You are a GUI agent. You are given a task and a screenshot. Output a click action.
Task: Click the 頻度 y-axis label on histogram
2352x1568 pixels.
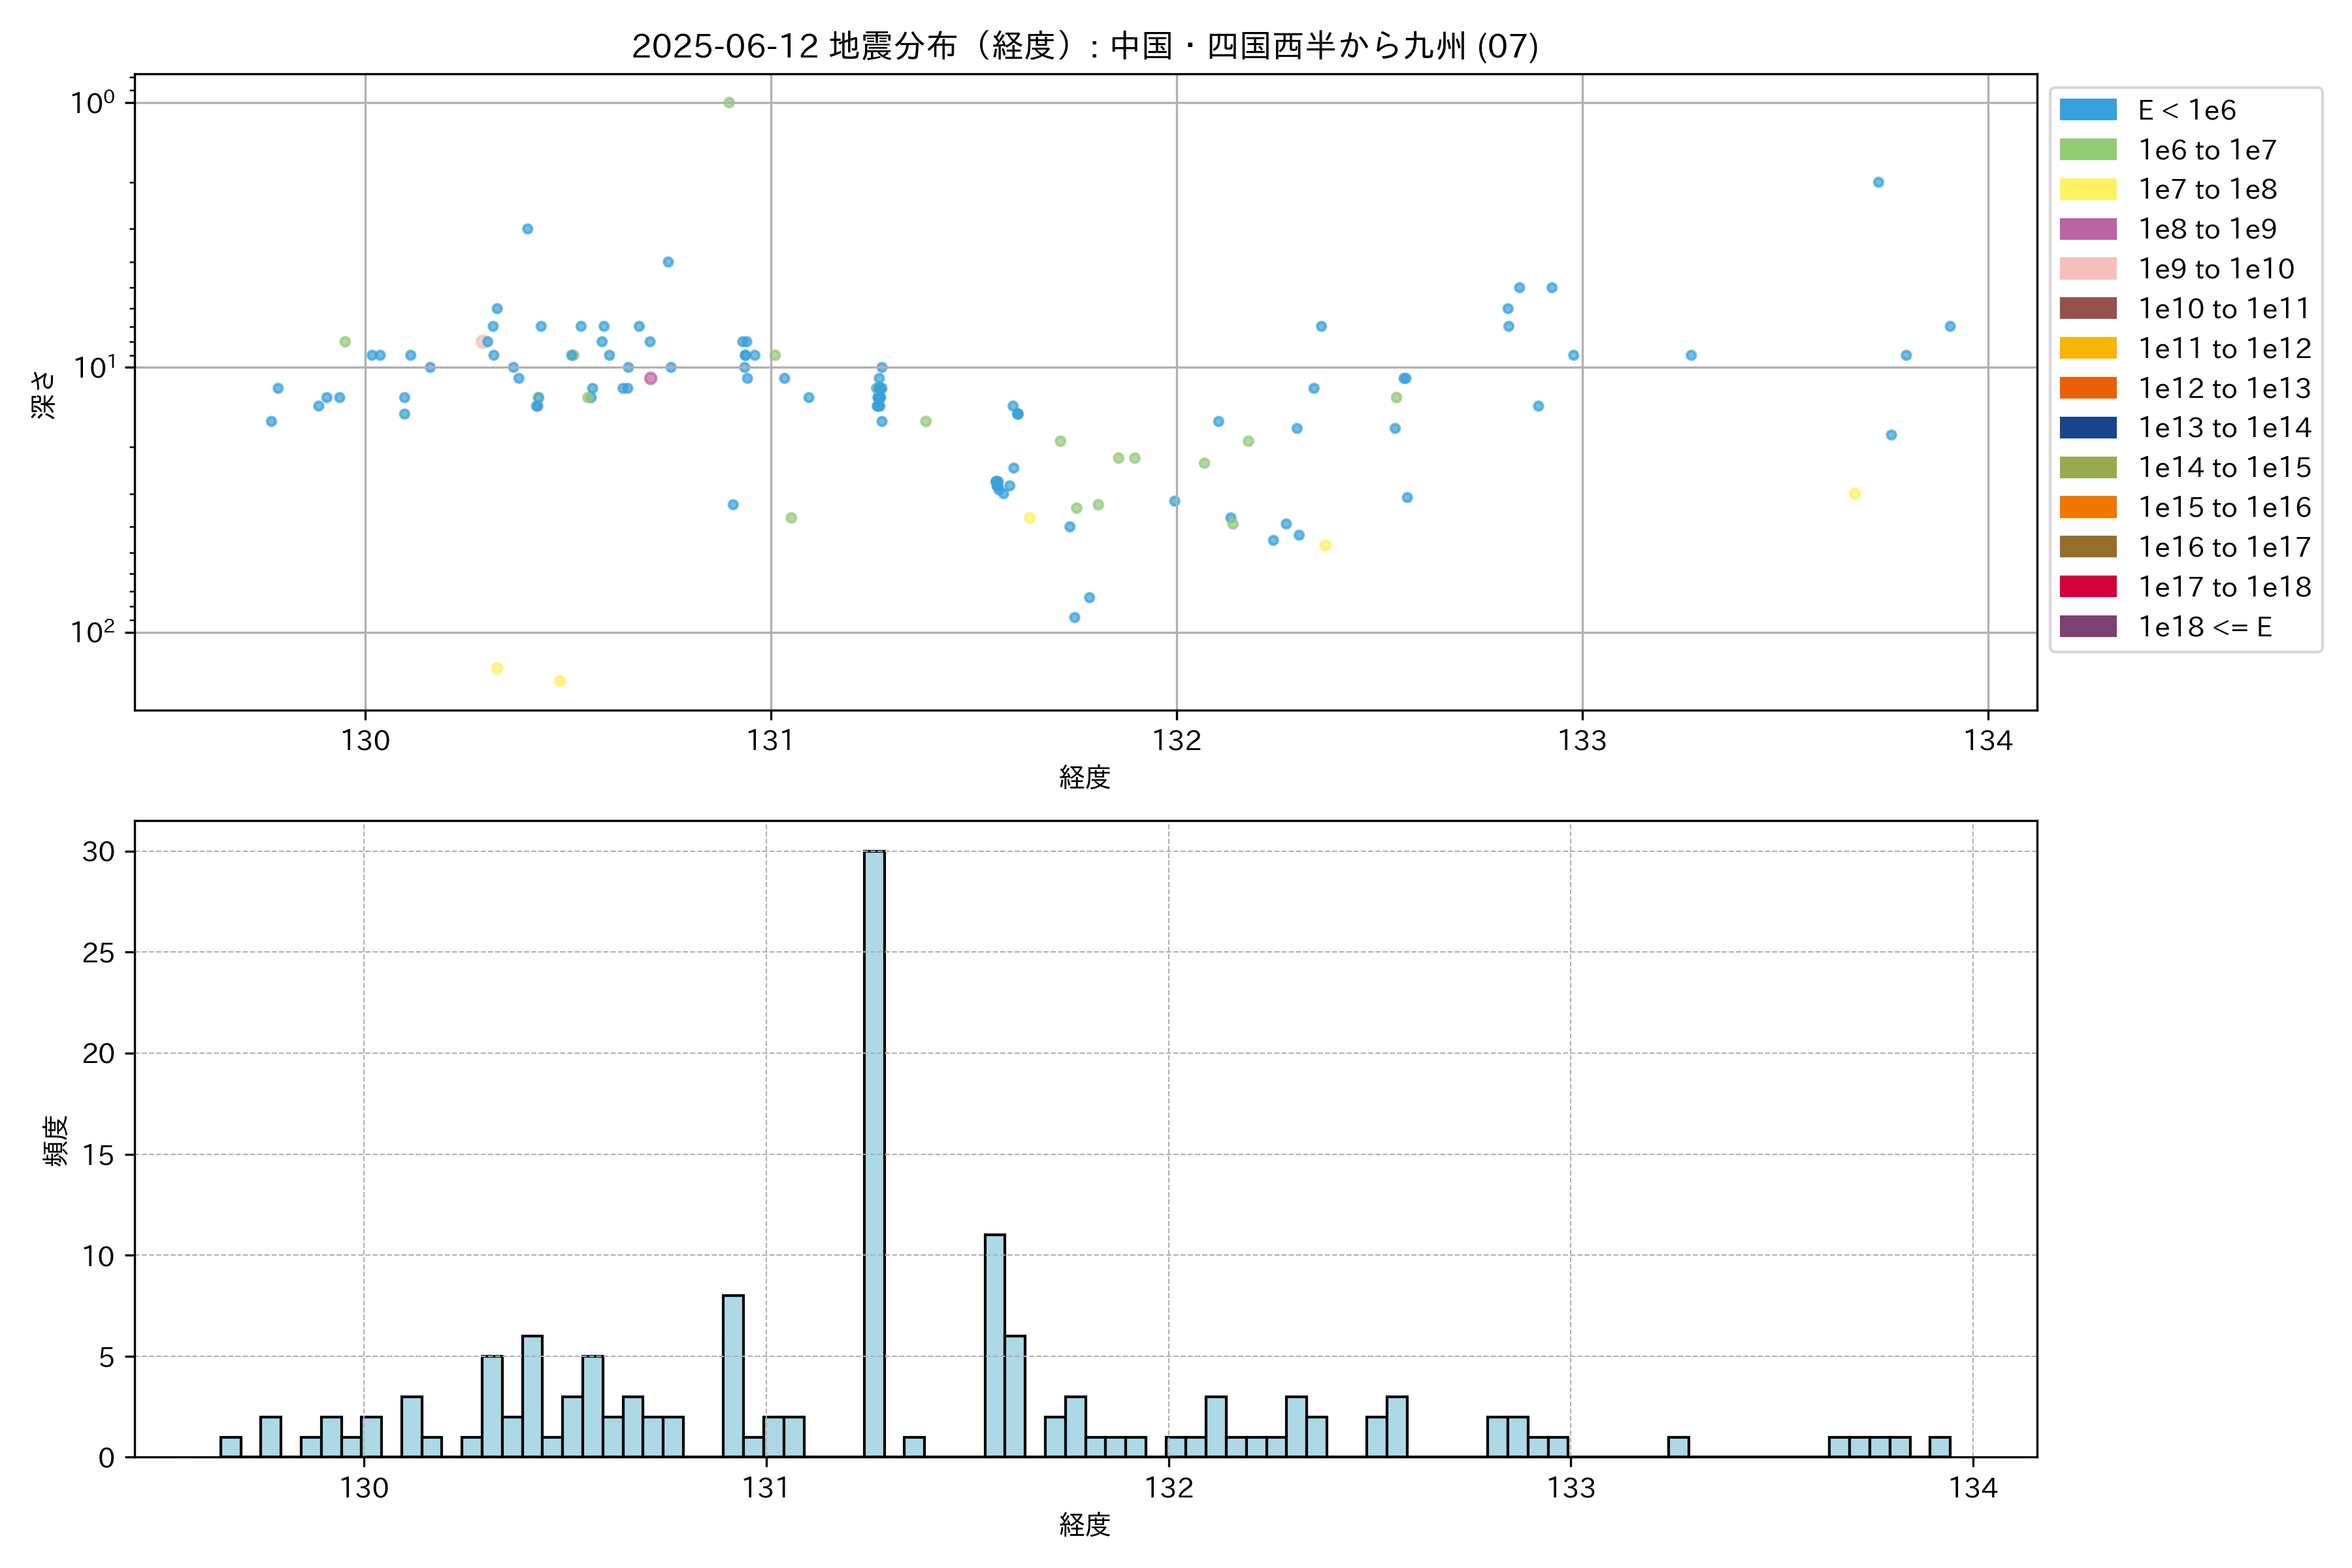tap(56, 1140)
